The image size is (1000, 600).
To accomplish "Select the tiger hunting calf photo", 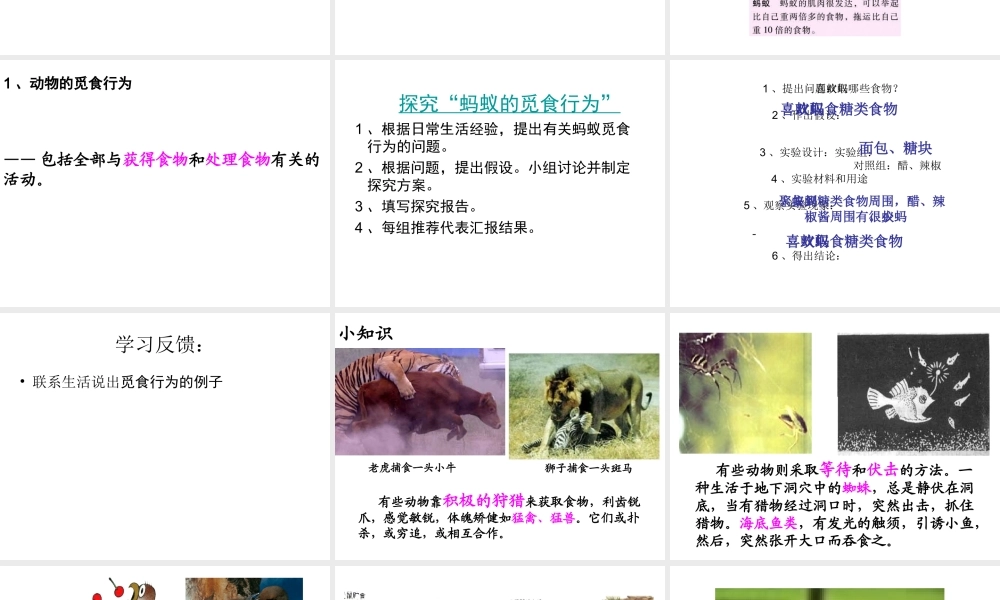I will tap(420, 402).
